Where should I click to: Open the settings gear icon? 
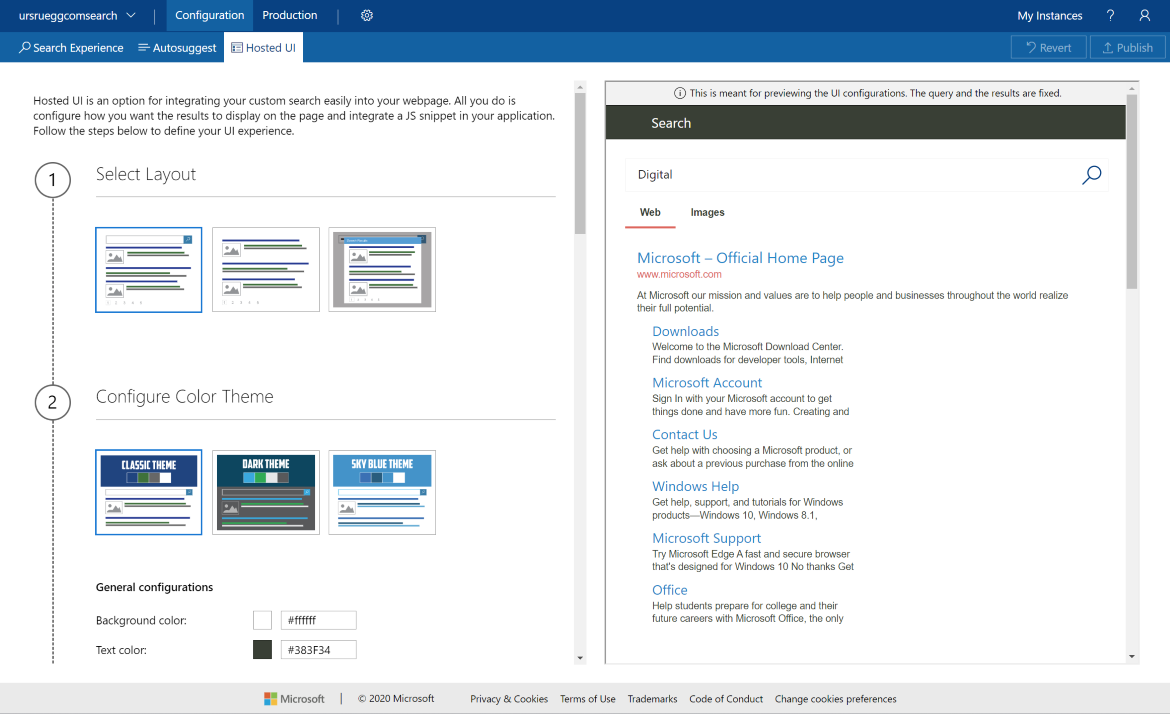366,15
